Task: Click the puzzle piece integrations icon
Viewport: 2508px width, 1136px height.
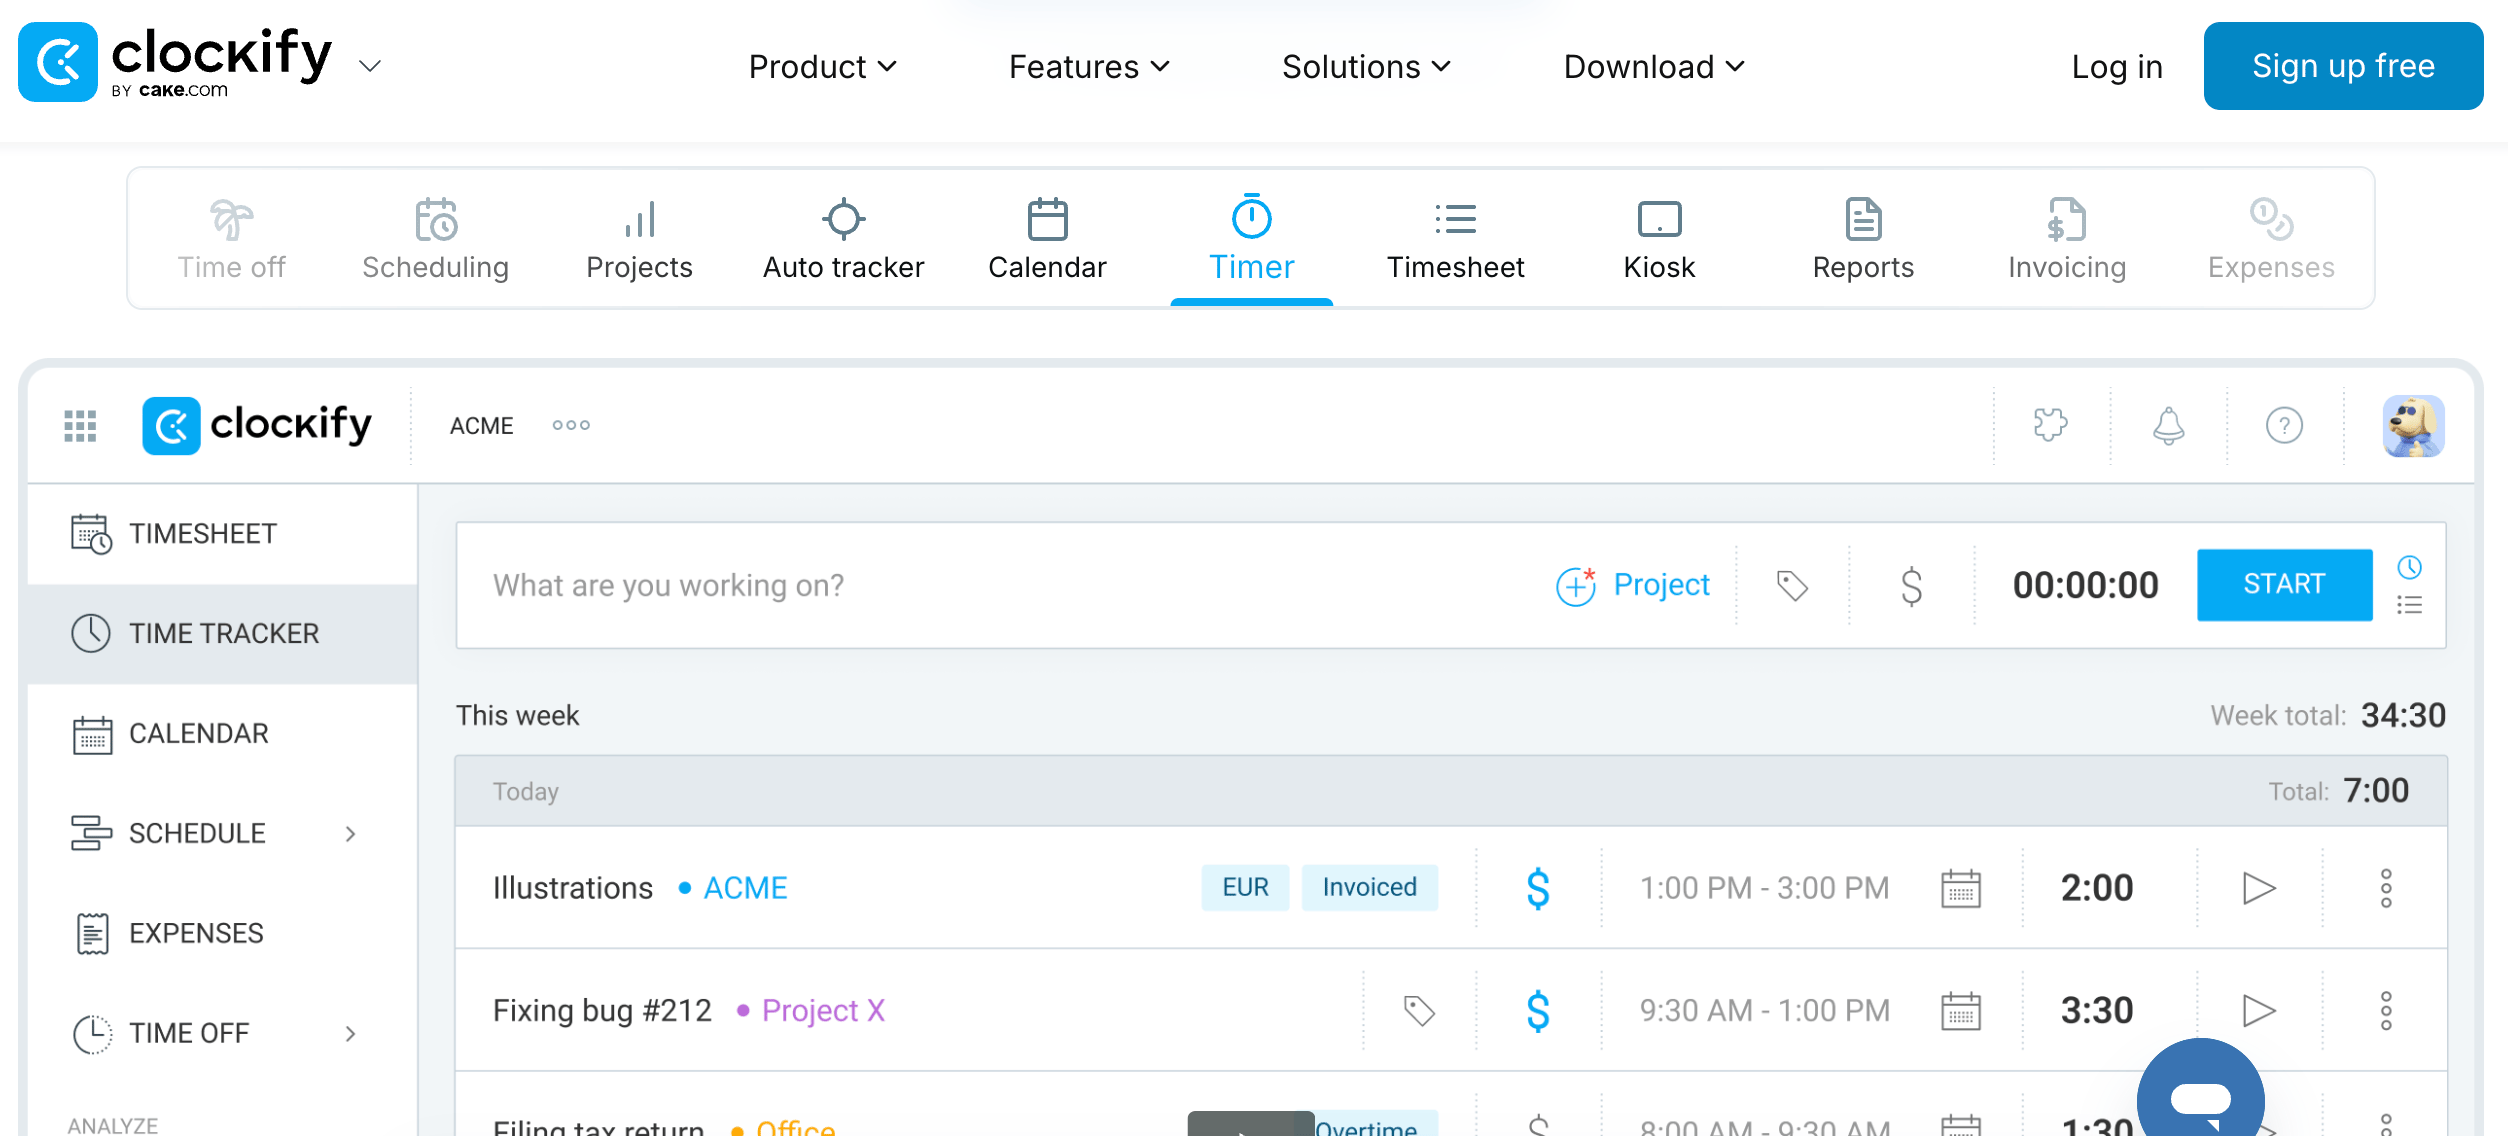Action: 2050,425
